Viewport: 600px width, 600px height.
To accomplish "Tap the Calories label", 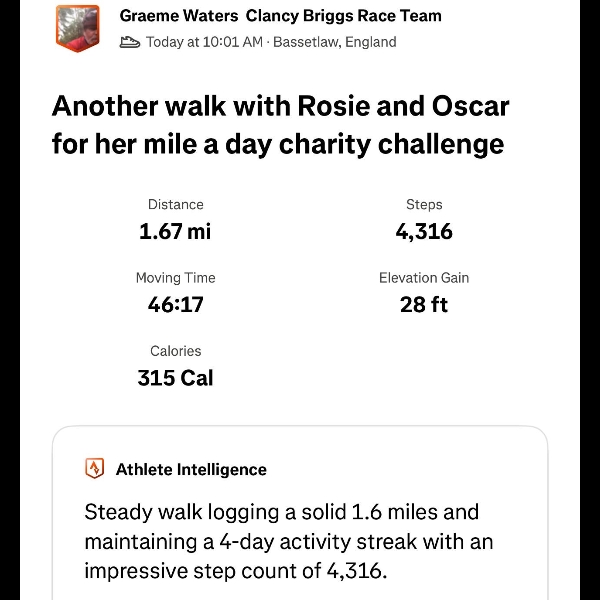I will 175,351.
